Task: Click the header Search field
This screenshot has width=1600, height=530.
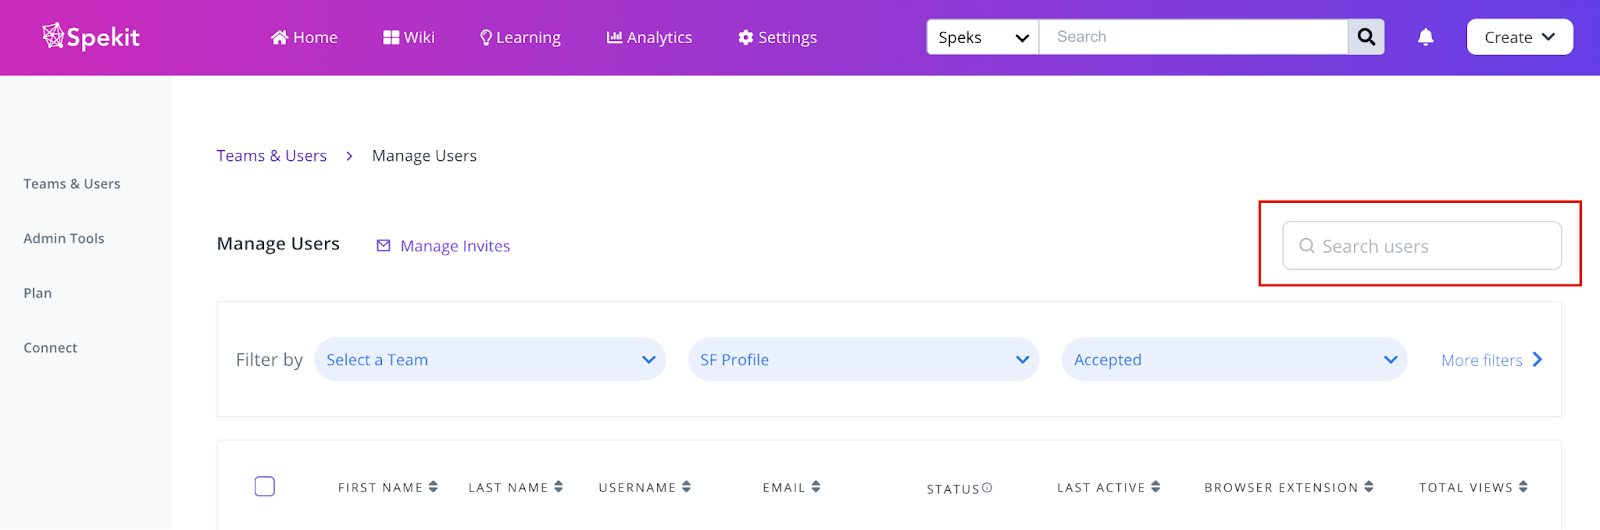Action: (1193, 37)
